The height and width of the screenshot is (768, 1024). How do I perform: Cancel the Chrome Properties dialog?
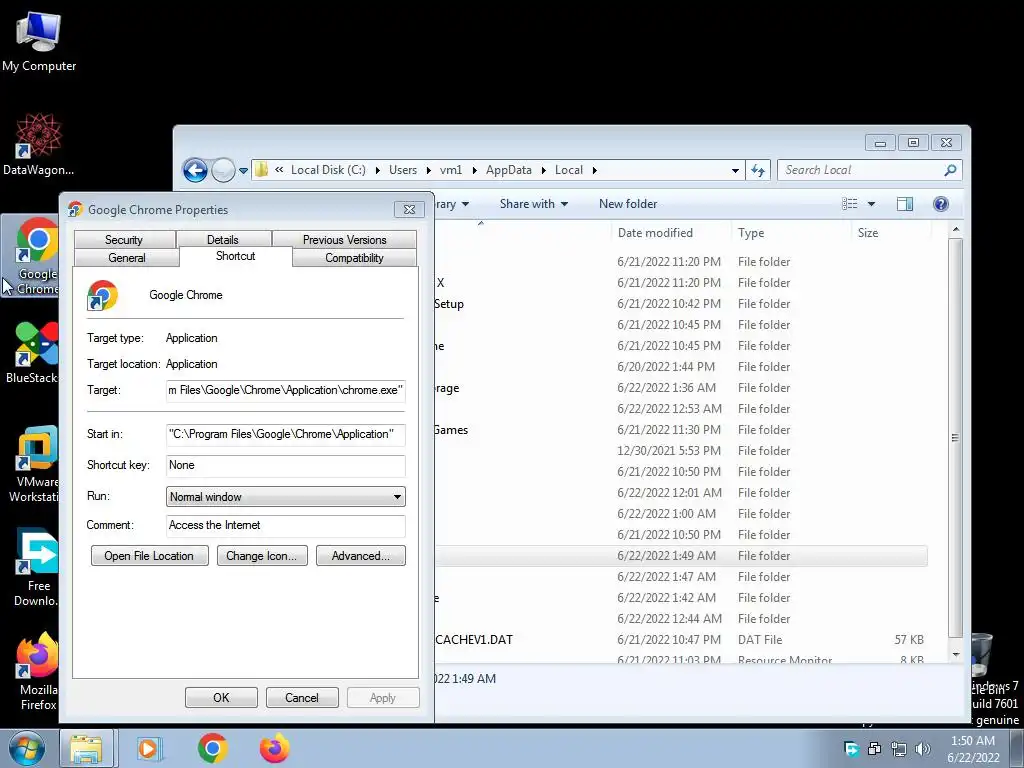click(x=302, y=697)
